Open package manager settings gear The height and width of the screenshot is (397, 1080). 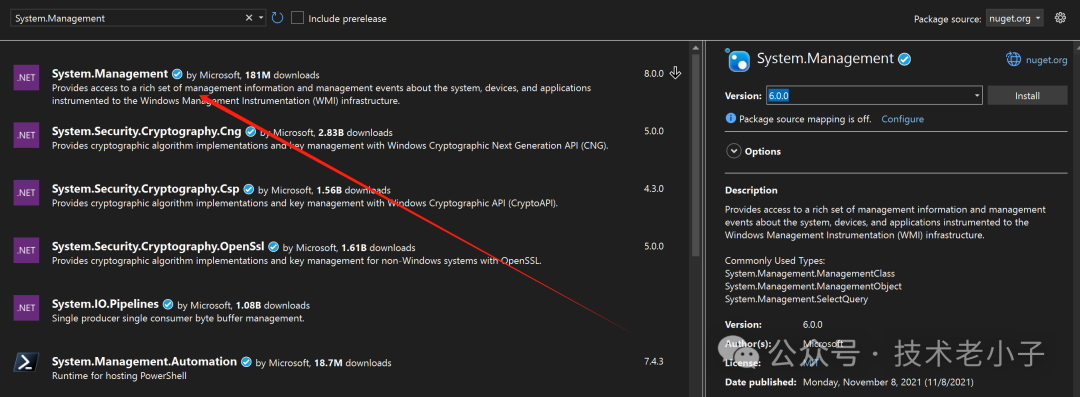pos(1059,18)
